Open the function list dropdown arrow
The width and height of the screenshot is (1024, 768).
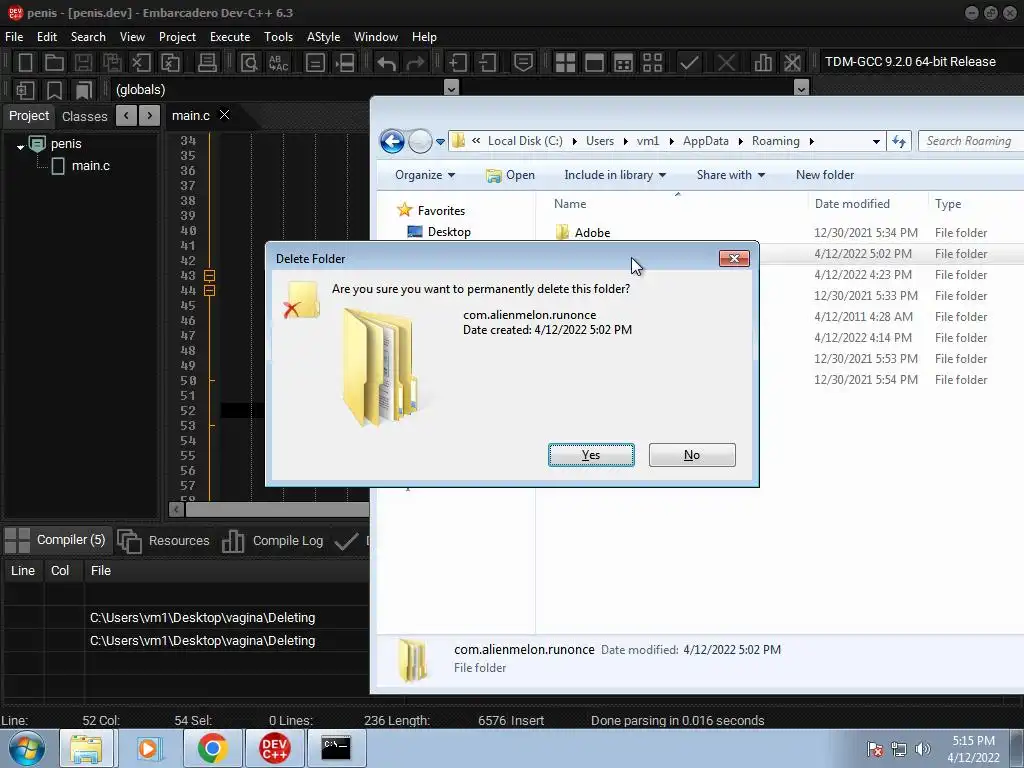[x=802, y=88]
